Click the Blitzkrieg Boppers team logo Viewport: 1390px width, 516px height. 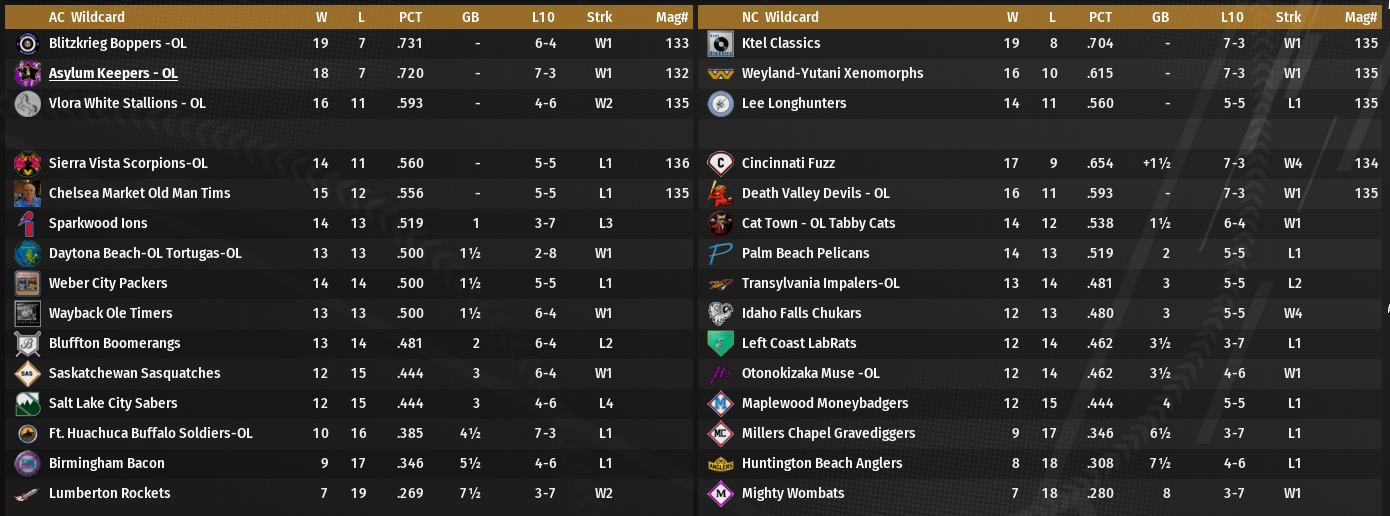tap(27, 43)
